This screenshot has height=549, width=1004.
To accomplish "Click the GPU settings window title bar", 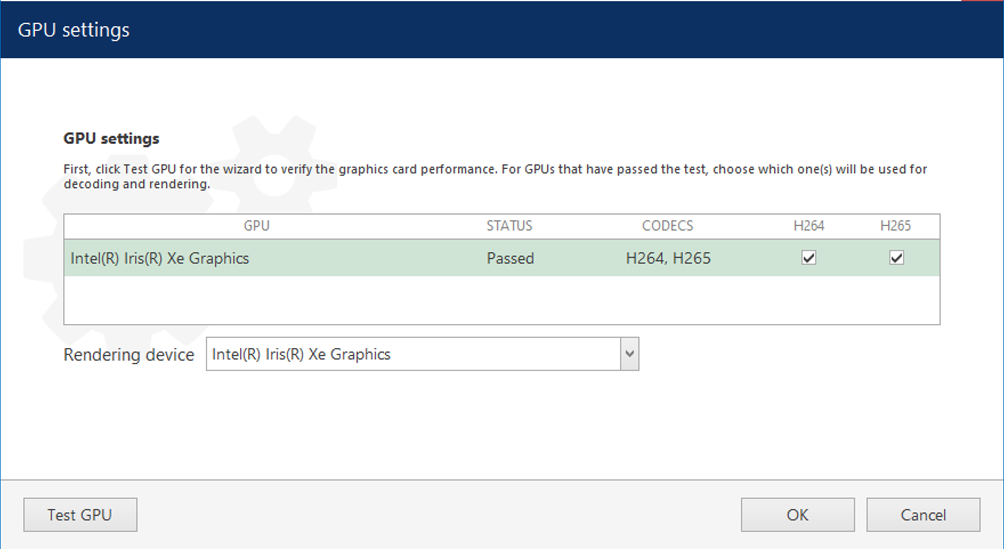I will click(400, 29).
